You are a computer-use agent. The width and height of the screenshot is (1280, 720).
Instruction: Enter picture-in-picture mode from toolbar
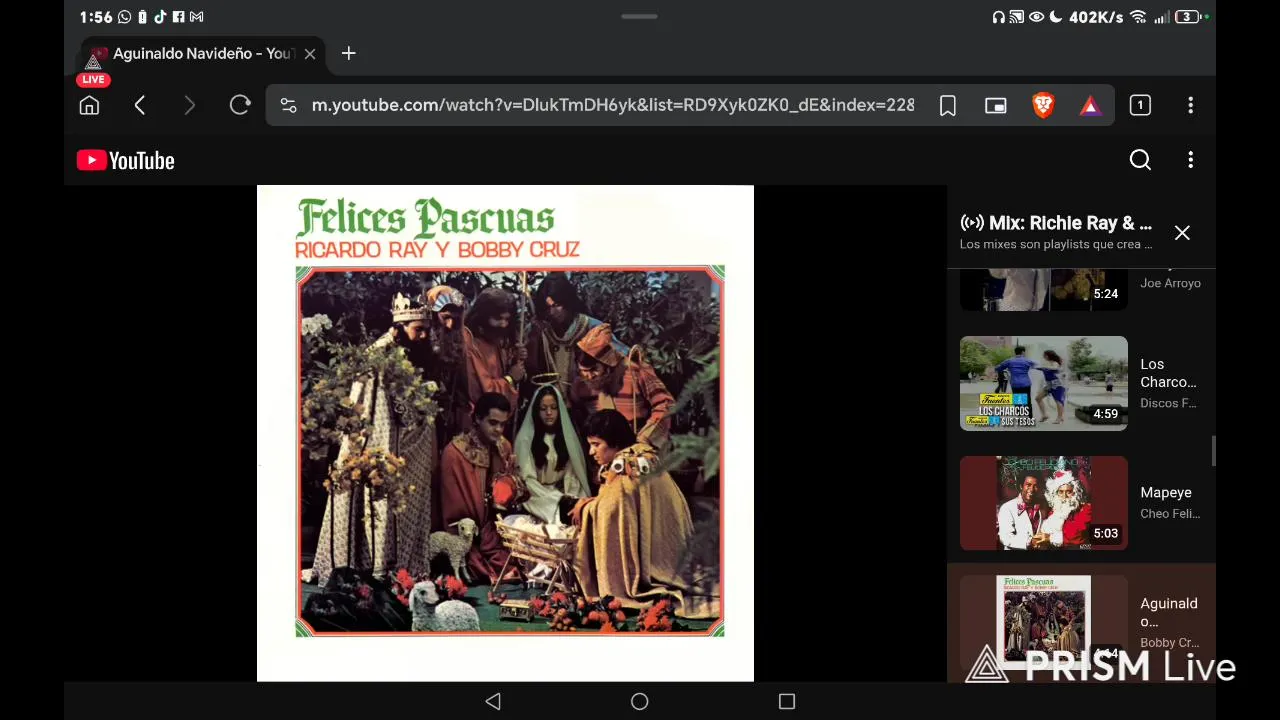pyautogui.click(x=996, y=105)
